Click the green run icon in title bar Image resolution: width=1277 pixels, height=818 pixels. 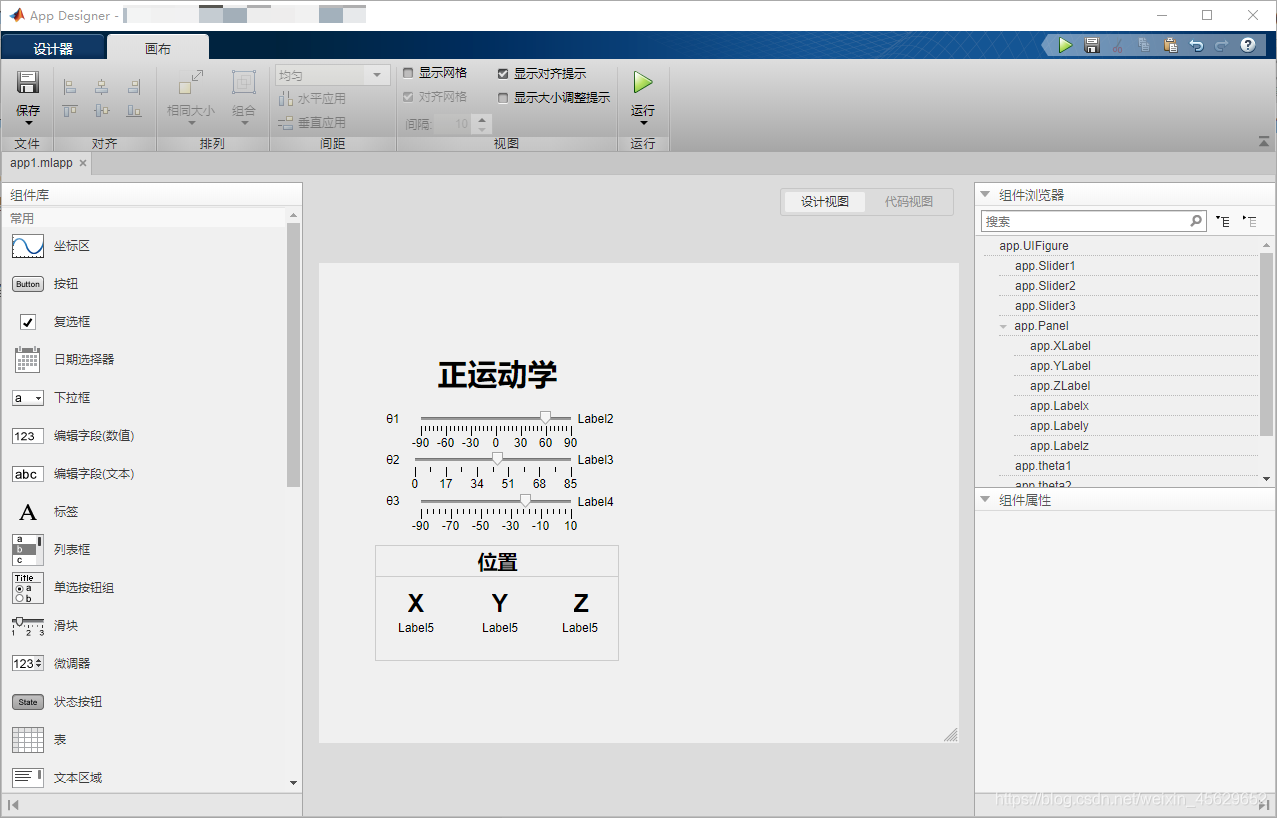click(x=1063, y=44)
